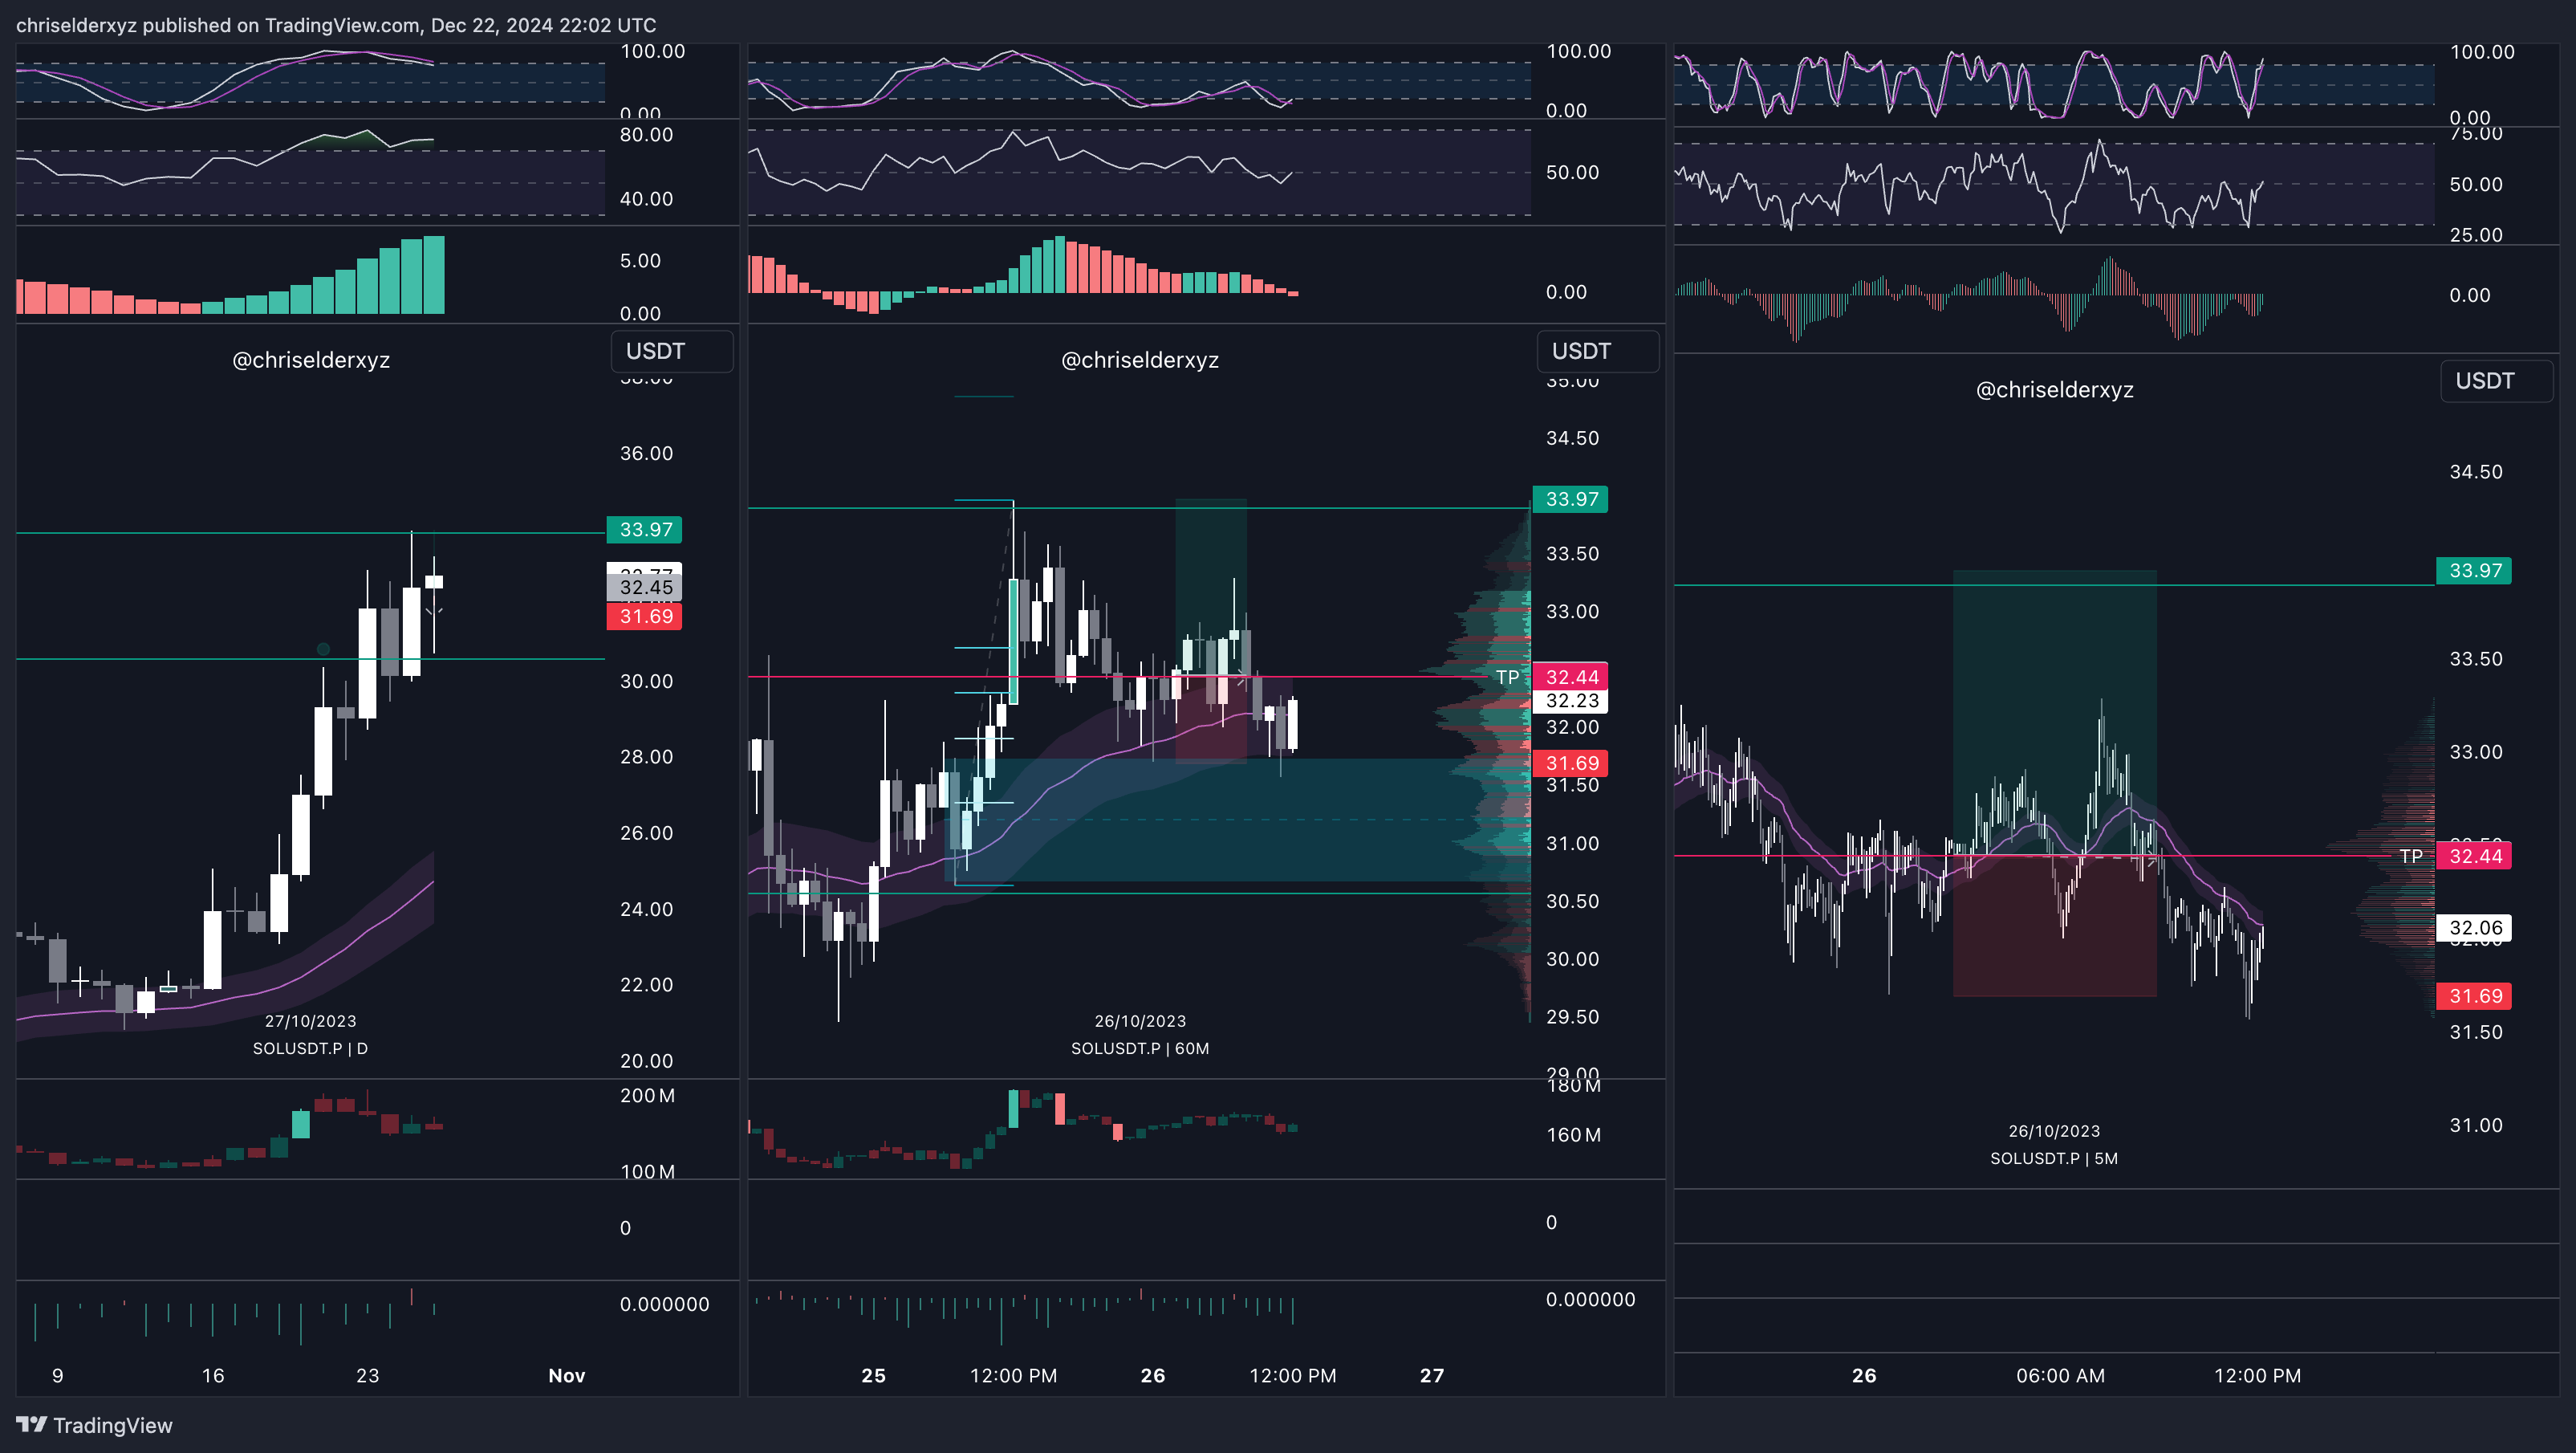
Task: Select the pink 32.44 price tag on 60M chart
Action: coord(1571,677)
